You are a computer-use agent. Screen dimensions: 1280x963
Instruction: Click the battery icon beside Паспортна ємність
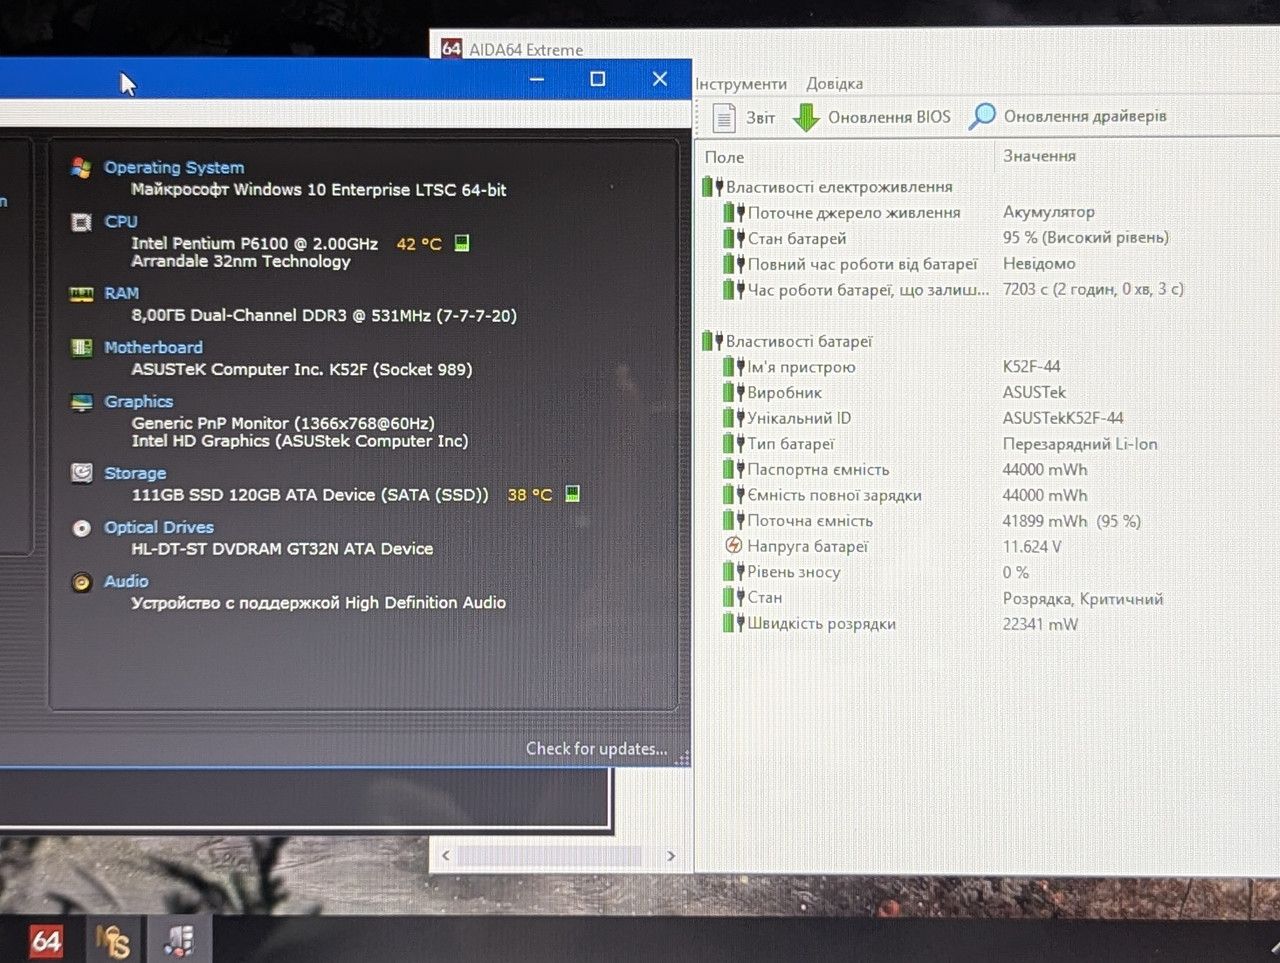(734, 469)
